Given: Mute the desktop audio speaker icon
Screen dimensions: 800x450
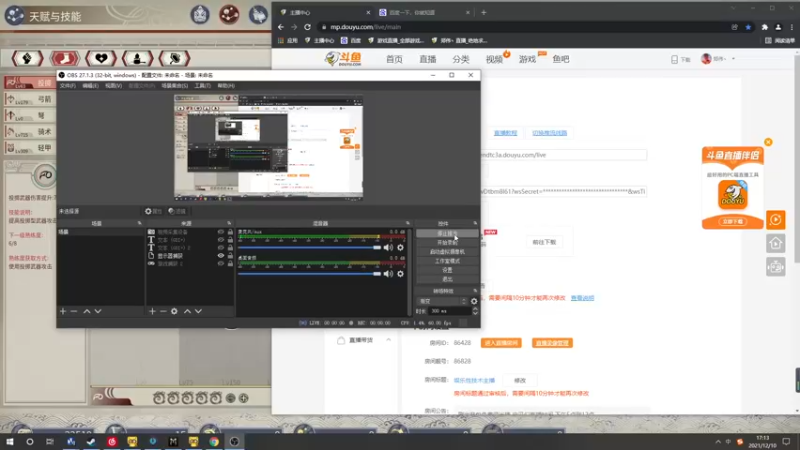Looking at the screenshot, I should click(388, 274).
